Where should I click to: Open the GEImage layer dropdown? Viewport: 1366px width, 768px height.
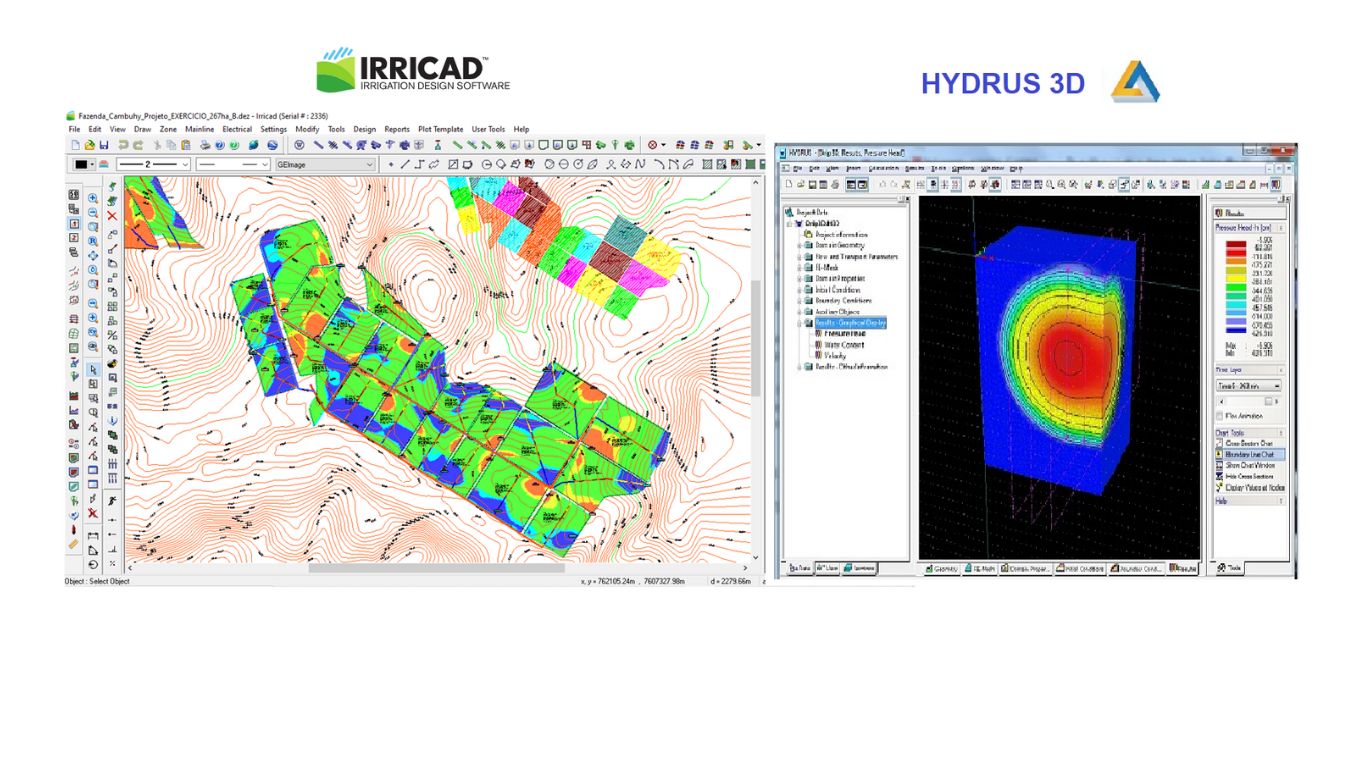[x=324, y=165]
